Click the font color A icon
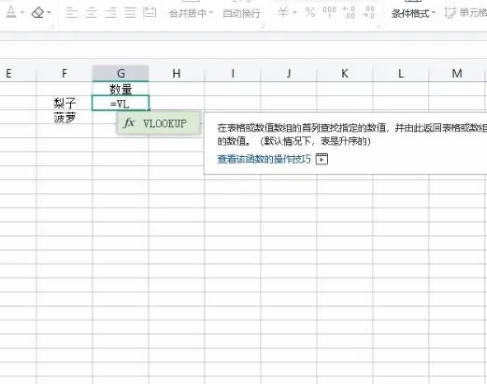 [x=11, y=12]
